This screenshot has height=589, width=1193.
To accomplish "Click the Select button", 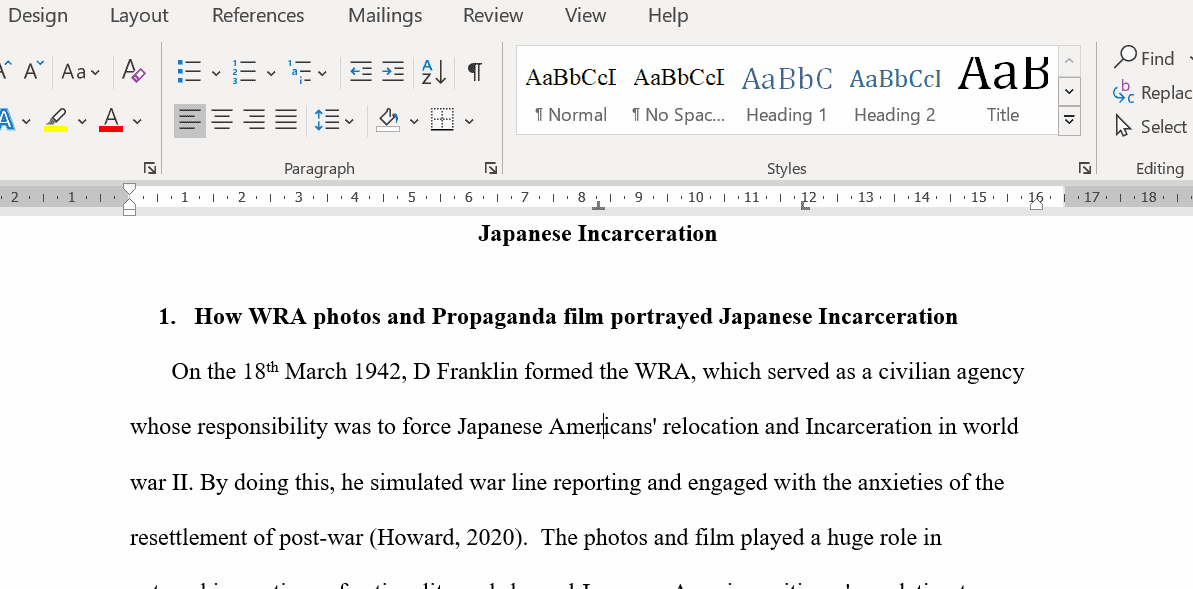I will 1151,126.
